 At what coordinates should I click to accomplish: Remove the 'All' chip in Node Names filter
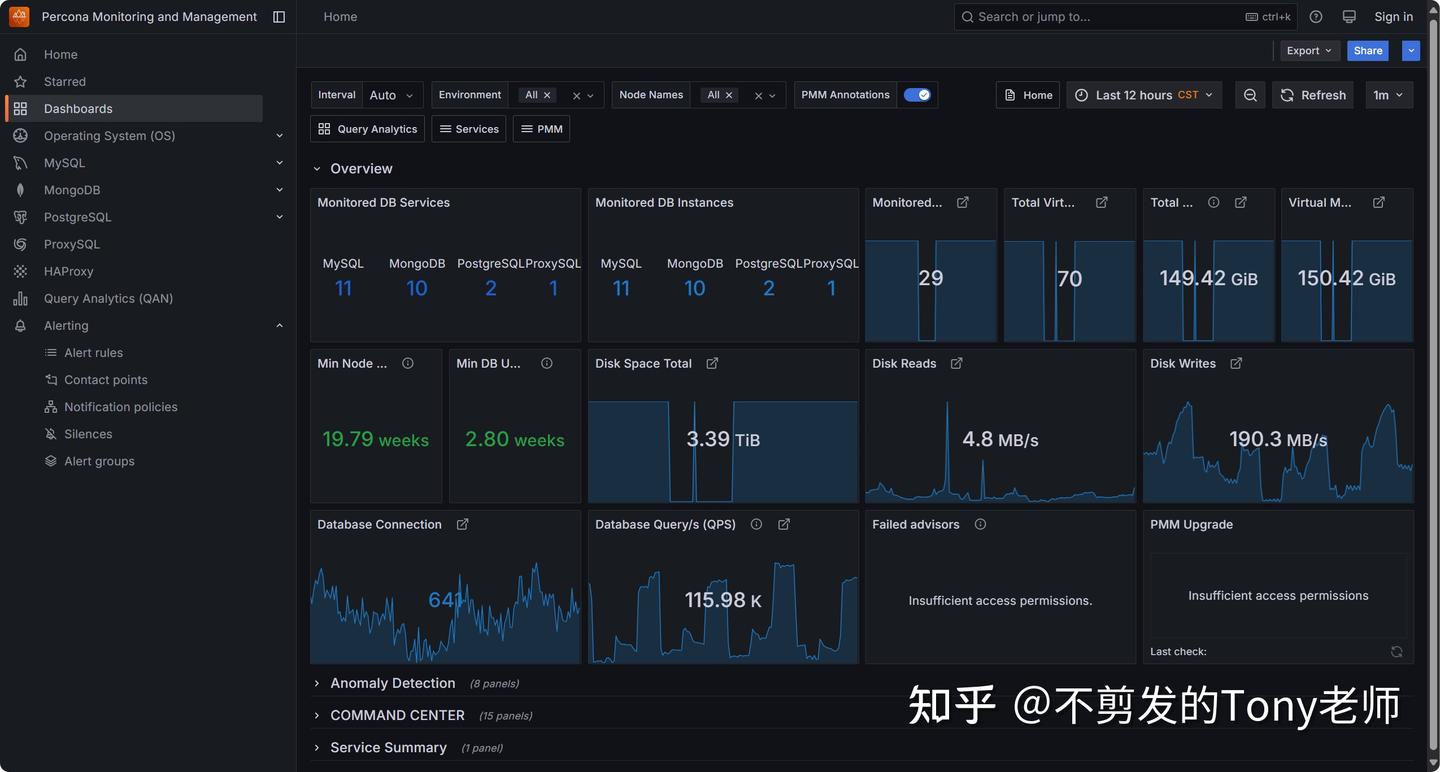click(x=729, y=95)
